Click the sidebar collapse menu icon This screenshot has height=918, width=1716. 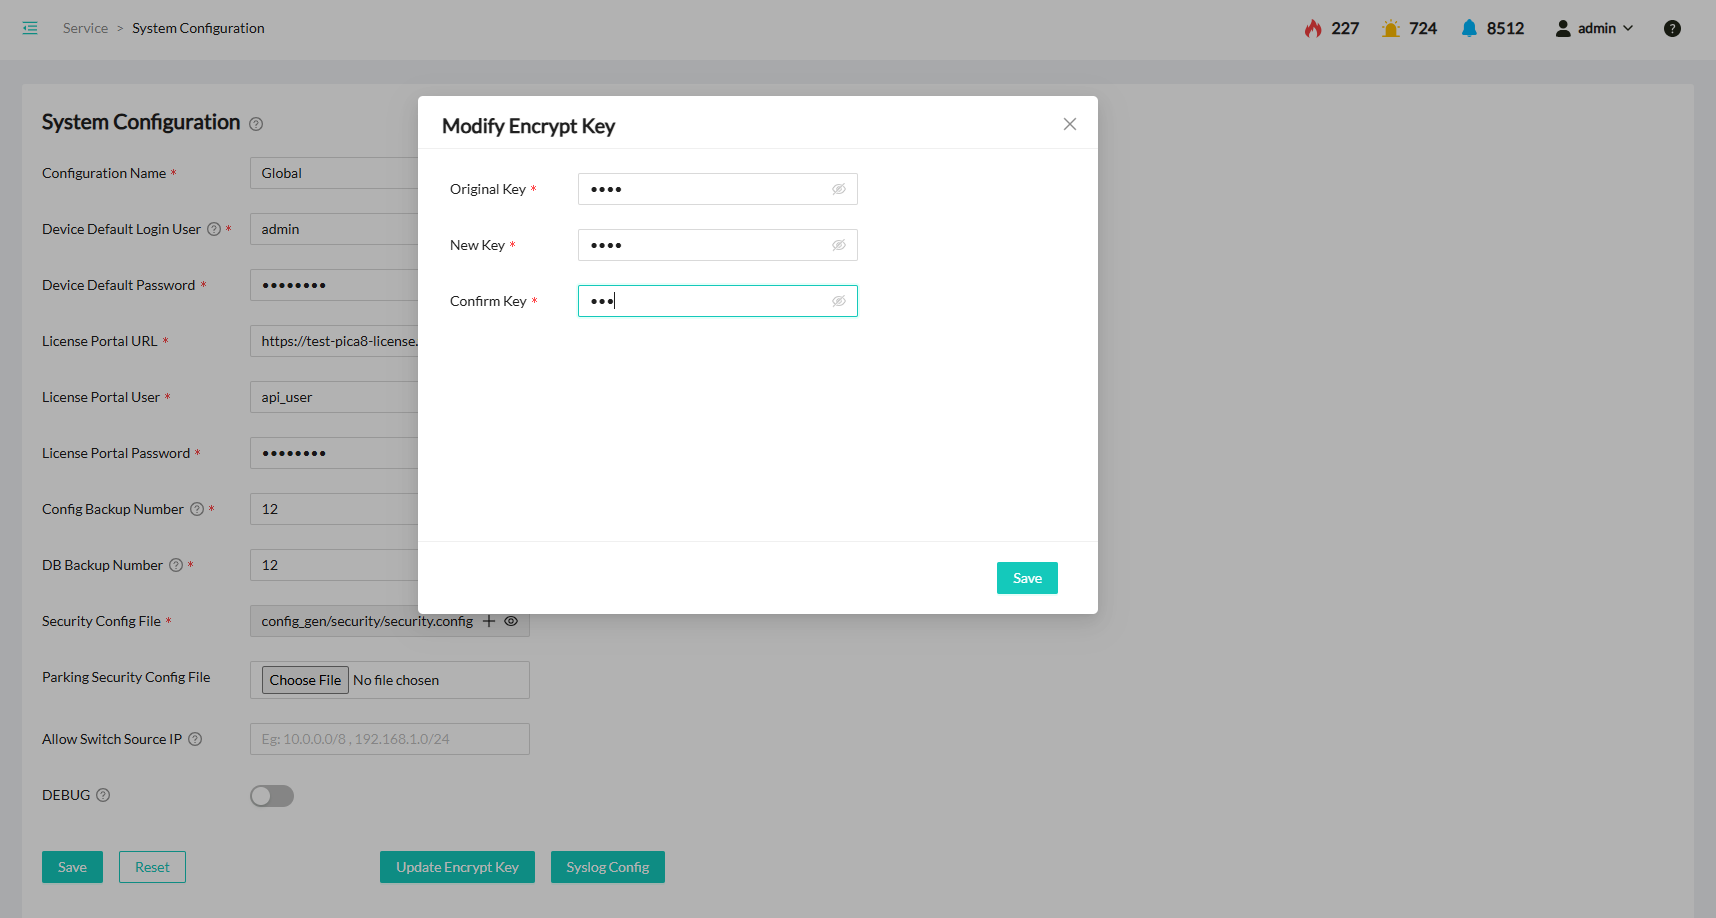(x=30, y=28)
